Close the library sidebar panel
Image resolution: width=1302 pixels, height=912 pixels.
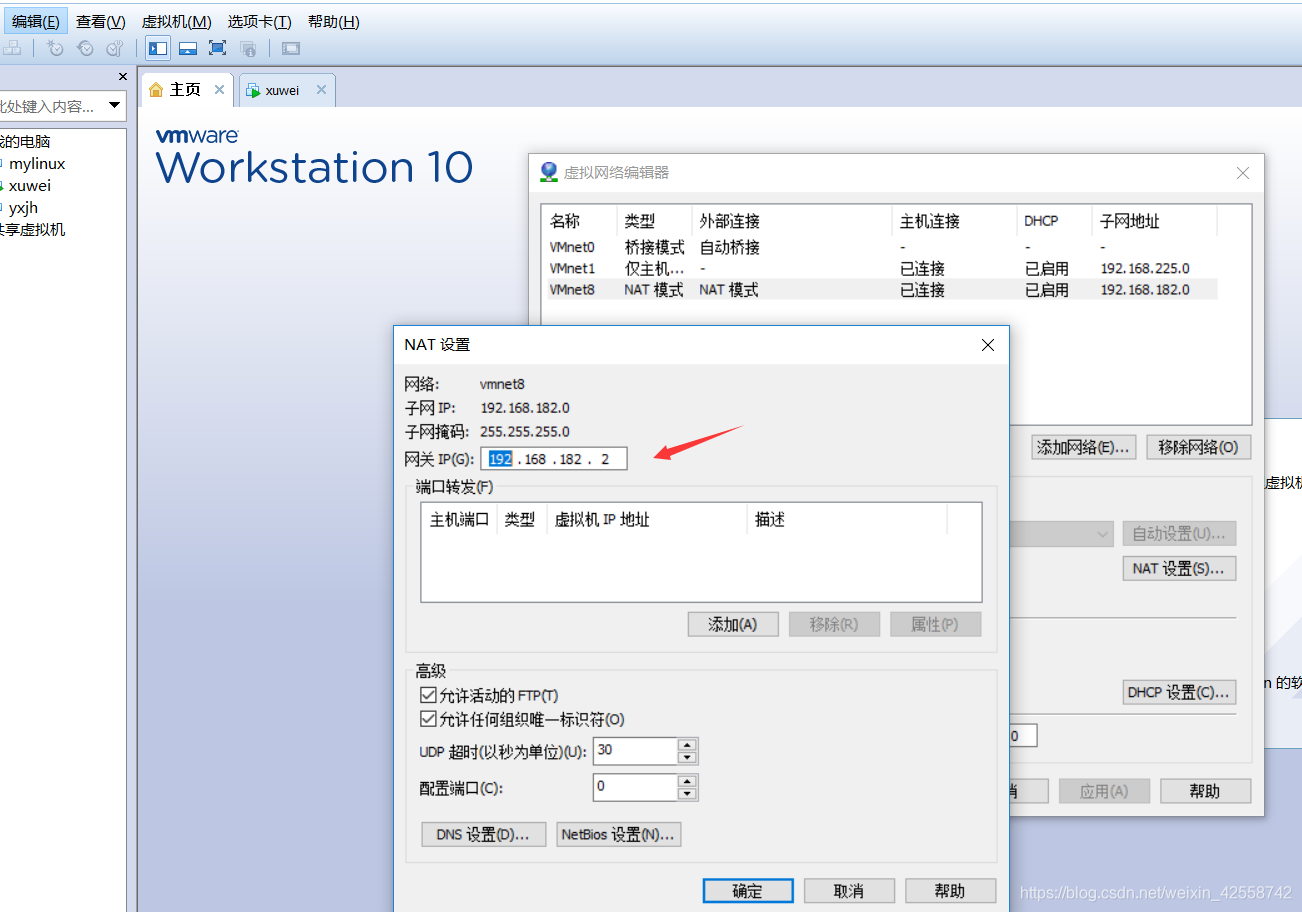pos(123,77)
